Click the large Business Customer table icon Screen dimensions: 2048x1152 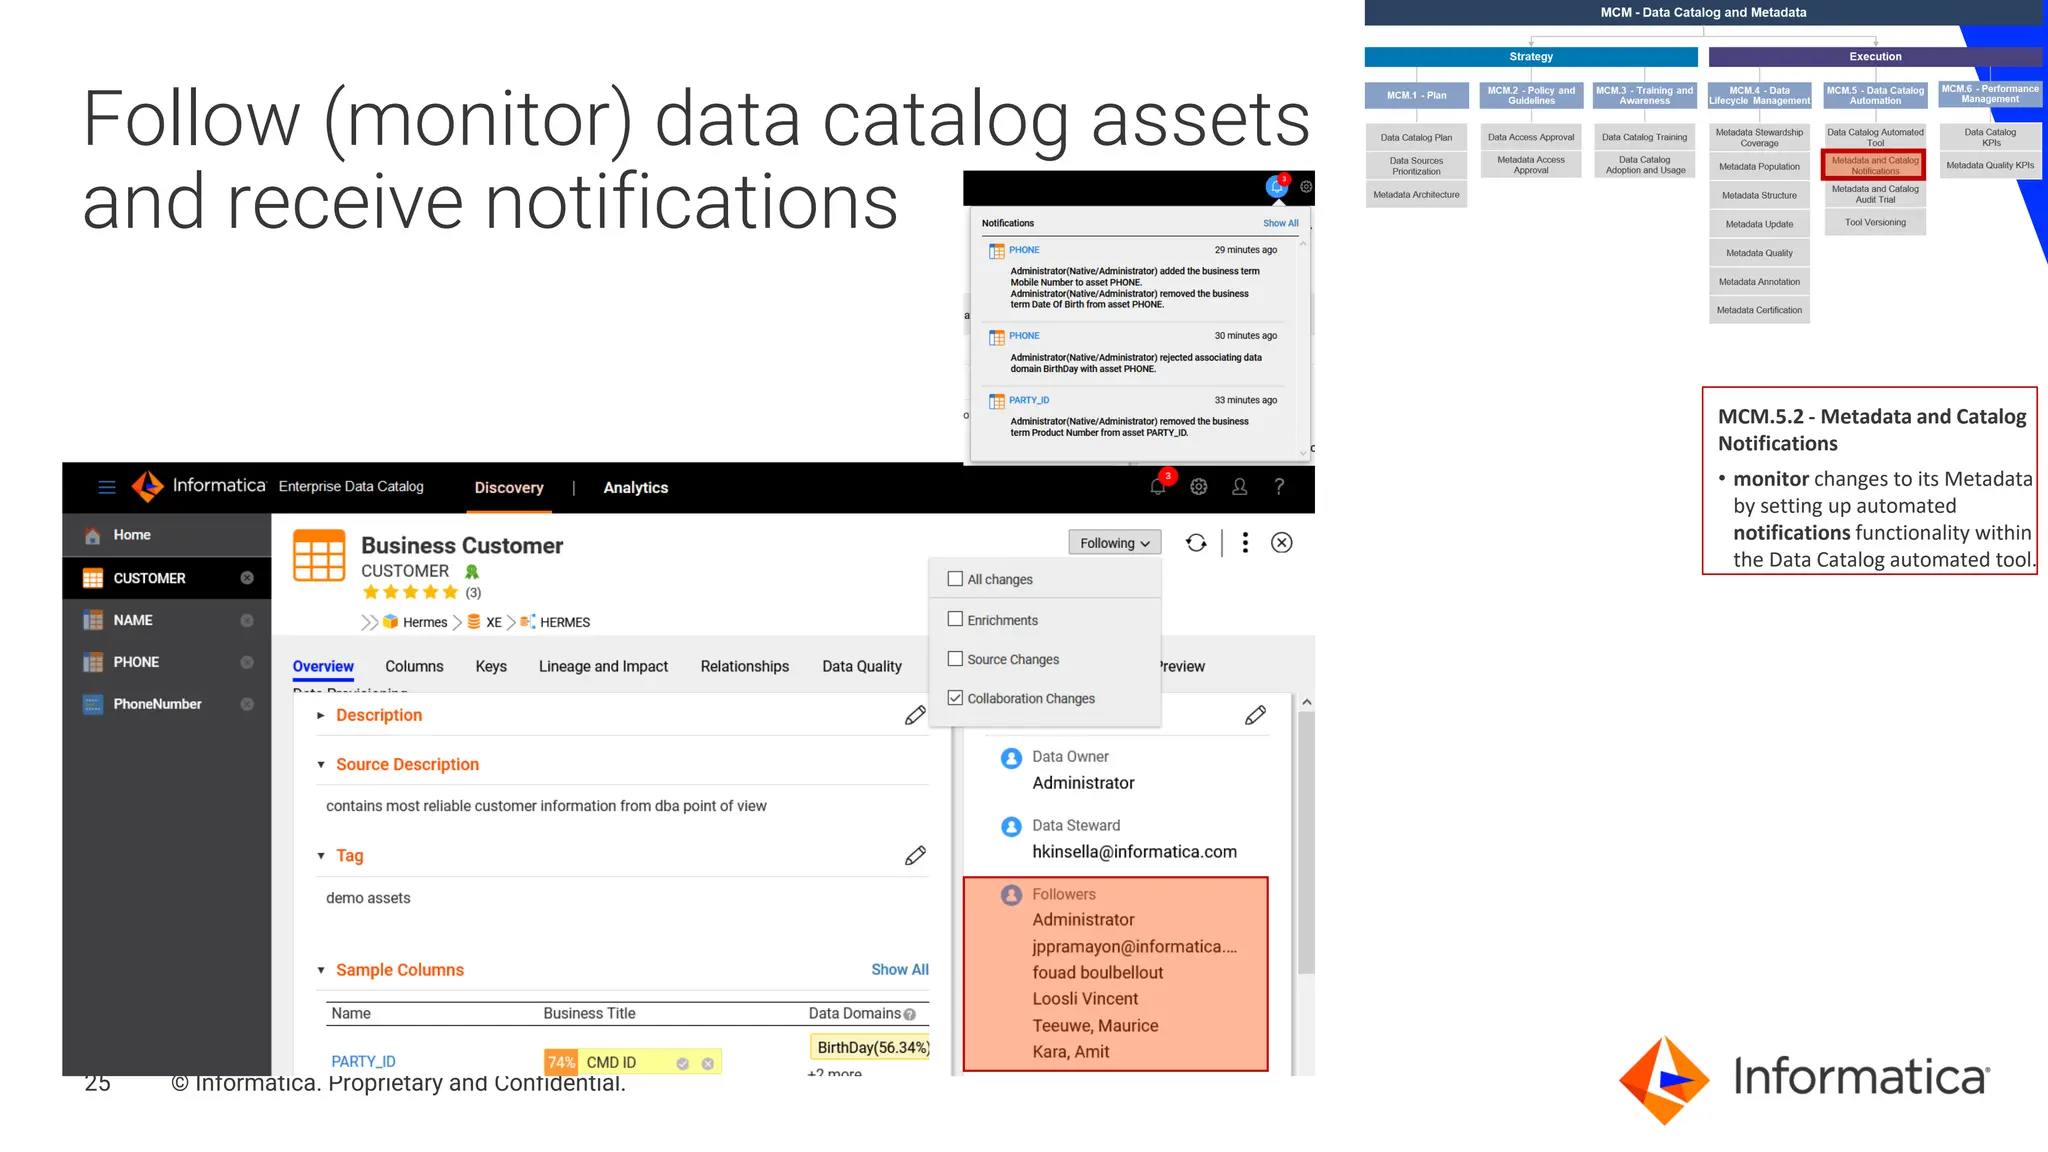319,555
